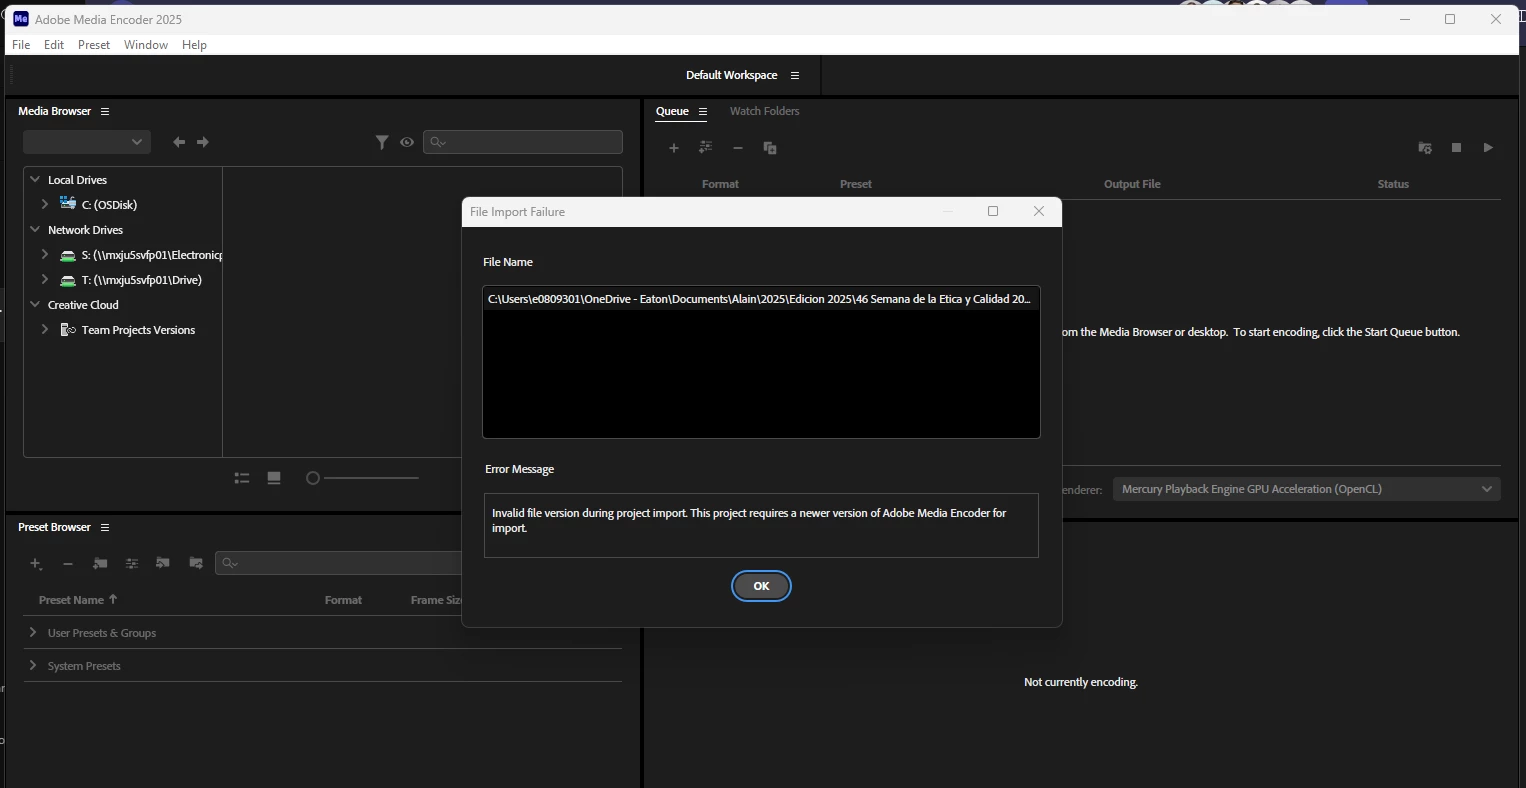The height and width of the screenshot is (788, 1526).
Task: Click the Queue Preset column header
Action: (x=855, y=184)
